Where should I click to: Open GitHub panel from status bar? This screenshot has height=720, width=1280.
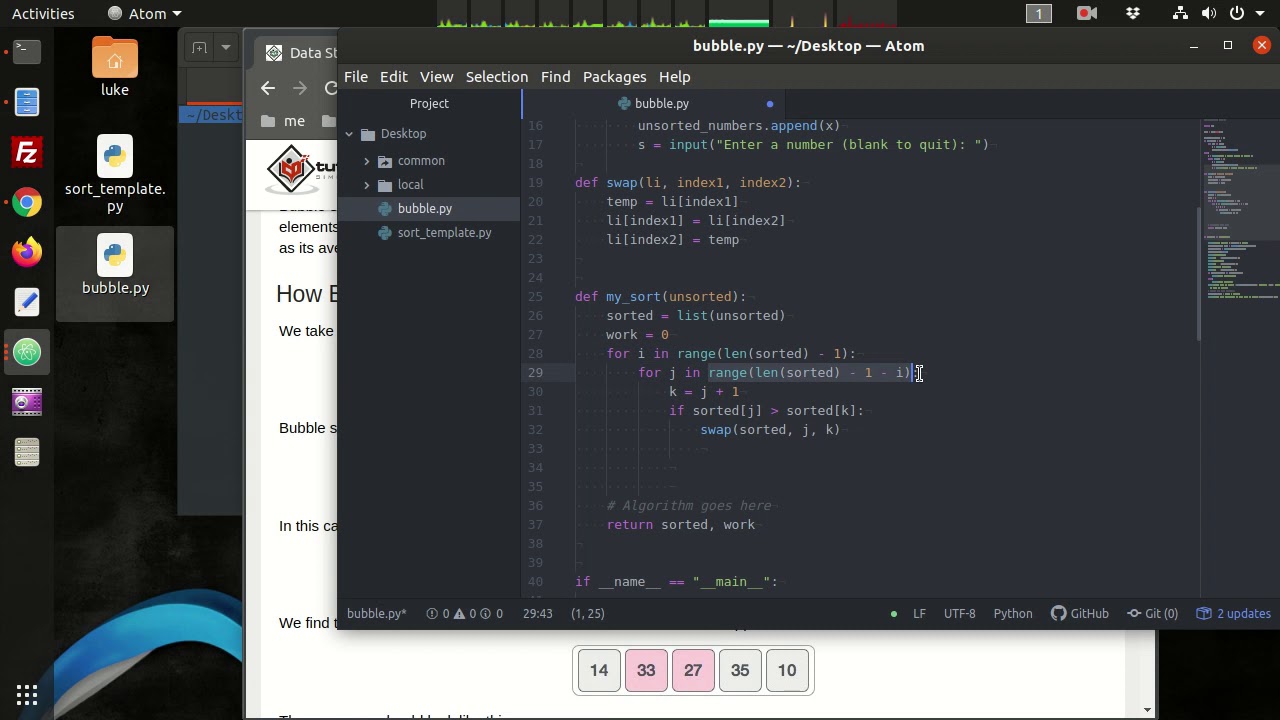(1079, 613)
